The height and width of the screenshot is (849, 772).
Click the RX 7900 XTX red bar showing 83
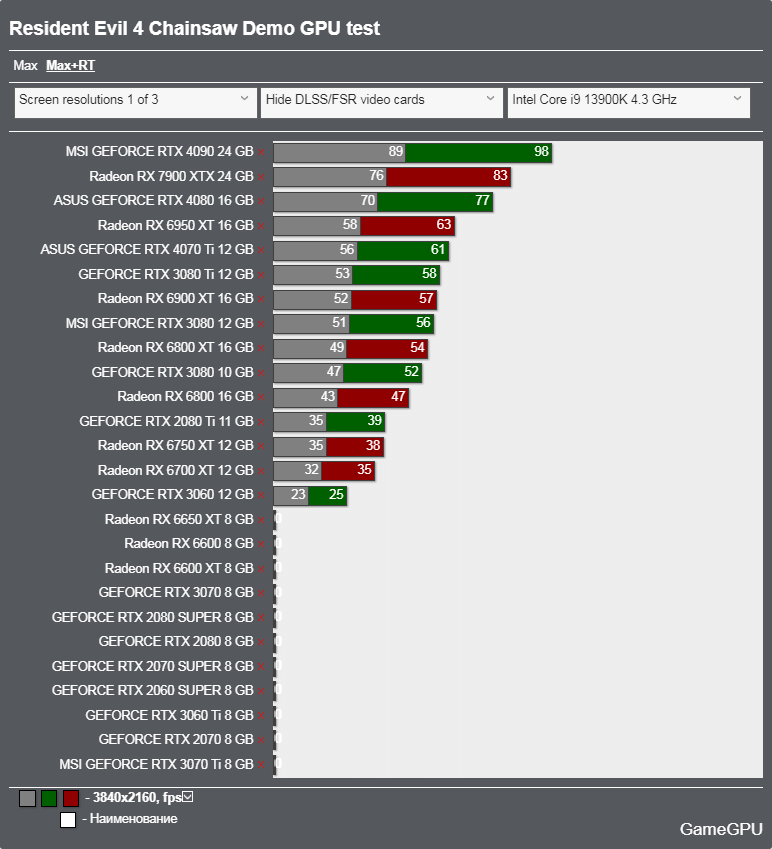(448, 177)
